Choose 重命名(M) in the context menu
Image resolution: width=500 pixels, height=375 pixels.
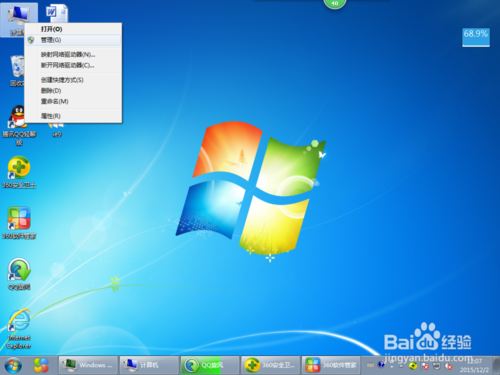pyautogui.click(x=73, y=101)
